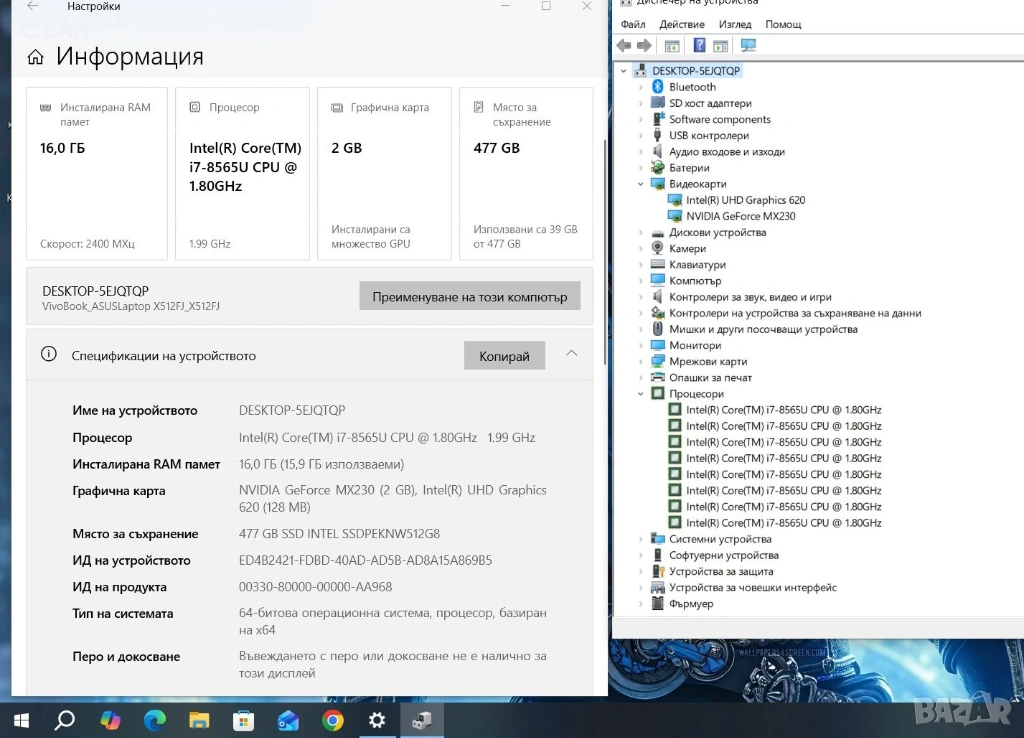
Task: Click the Home icon beside Информация heading
Action: pos(35,58)
